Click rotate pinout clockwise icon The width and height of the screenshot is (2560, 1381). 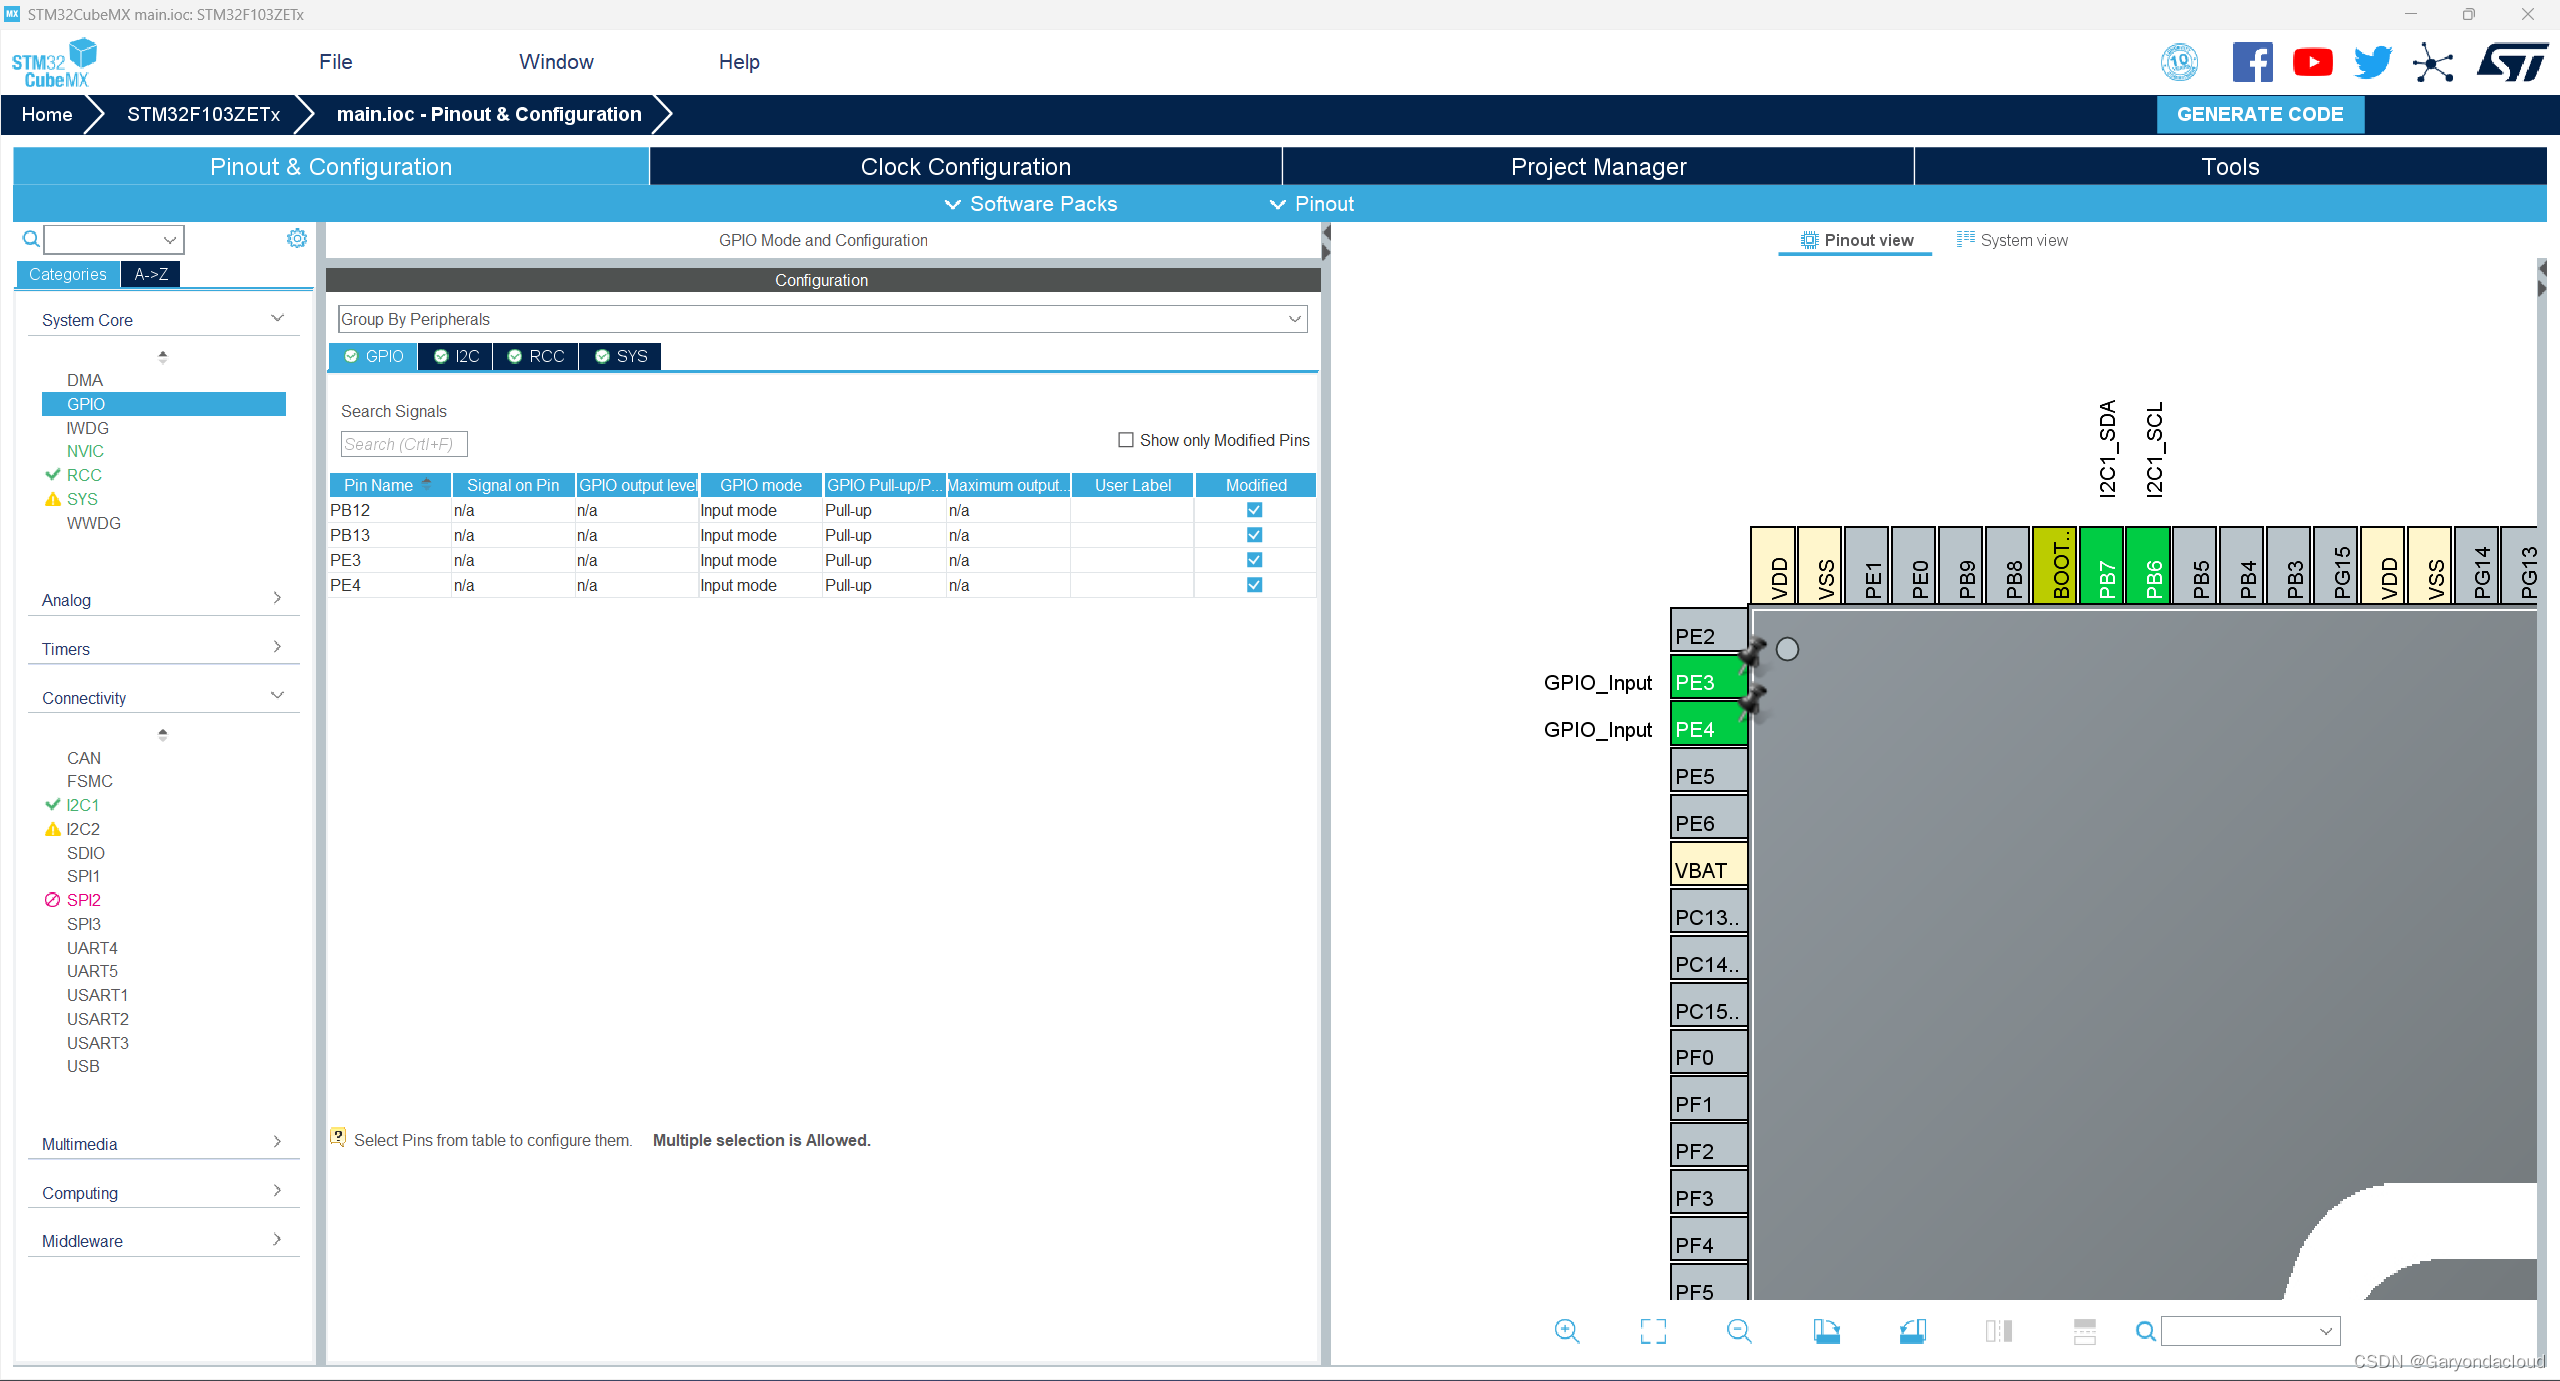click(1826, 1331)
